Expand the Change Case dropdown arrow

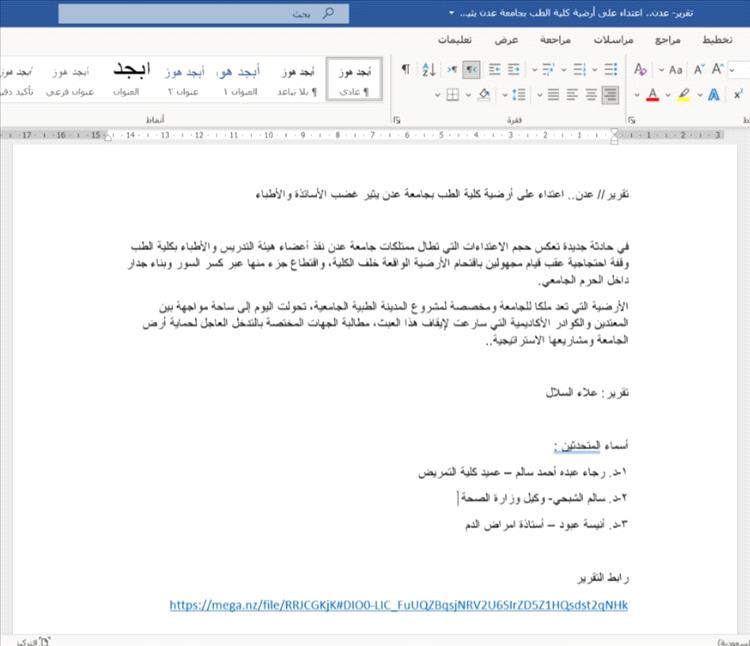(662, 70)
